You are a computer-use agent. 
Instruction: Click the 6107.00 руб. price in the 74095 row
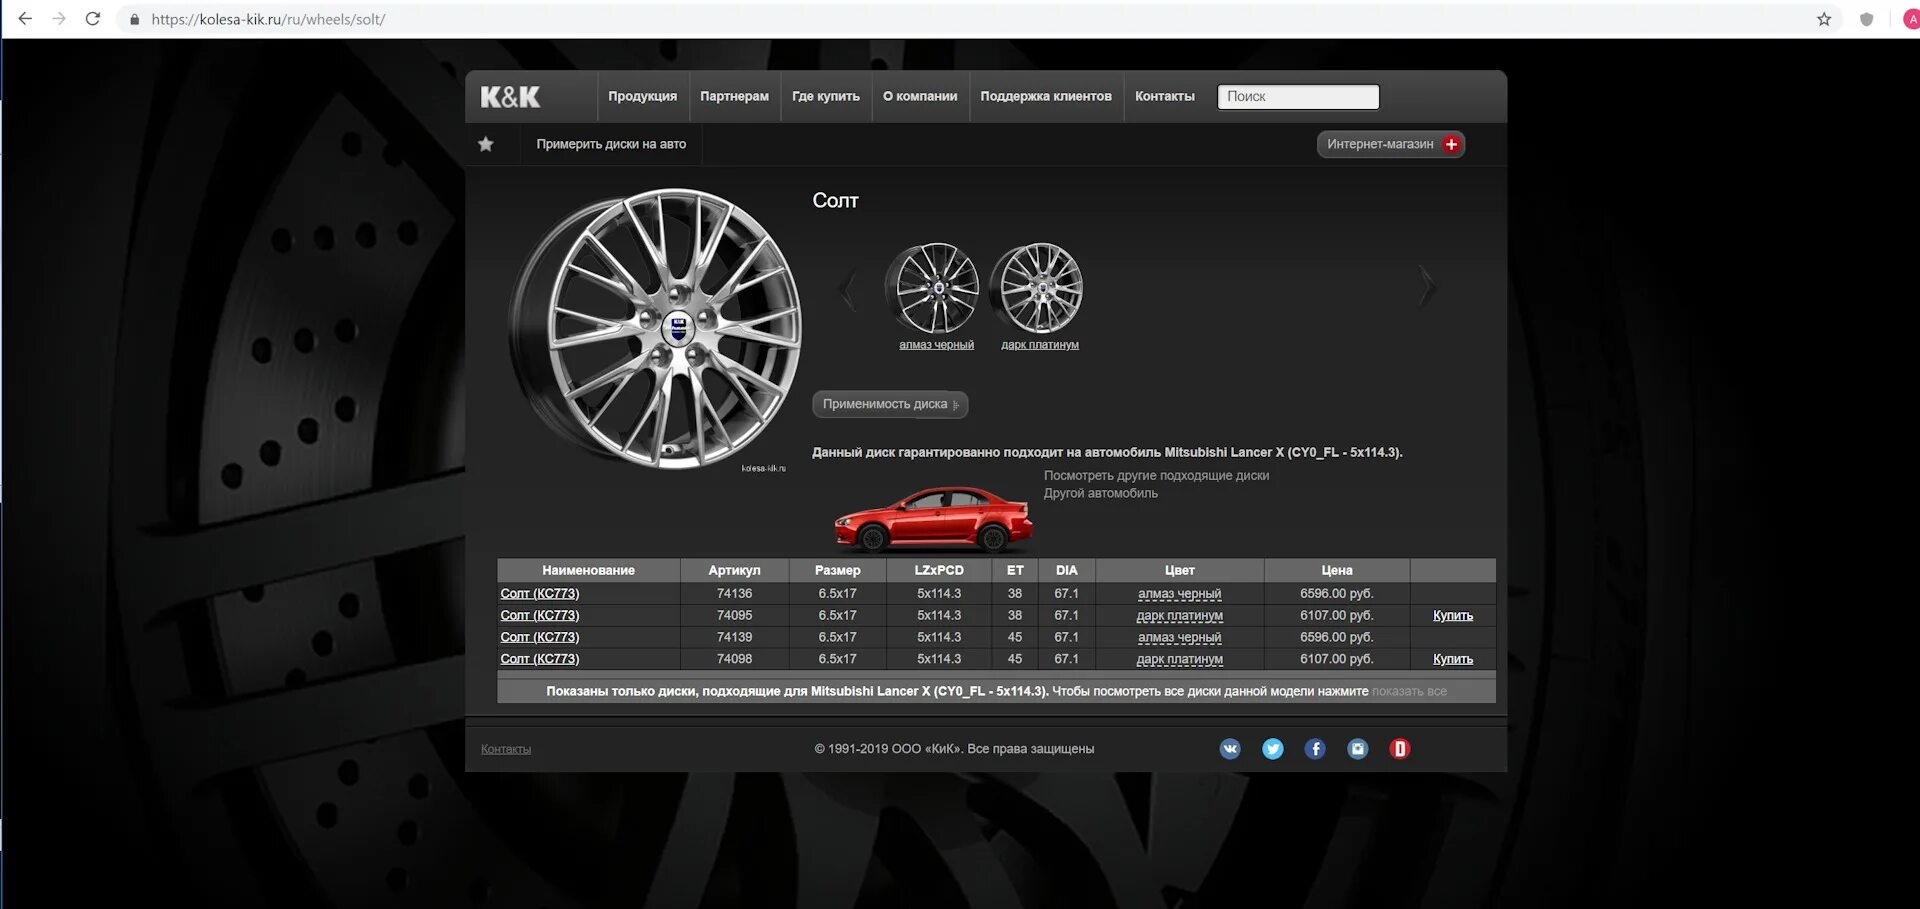click(1337, 616)
